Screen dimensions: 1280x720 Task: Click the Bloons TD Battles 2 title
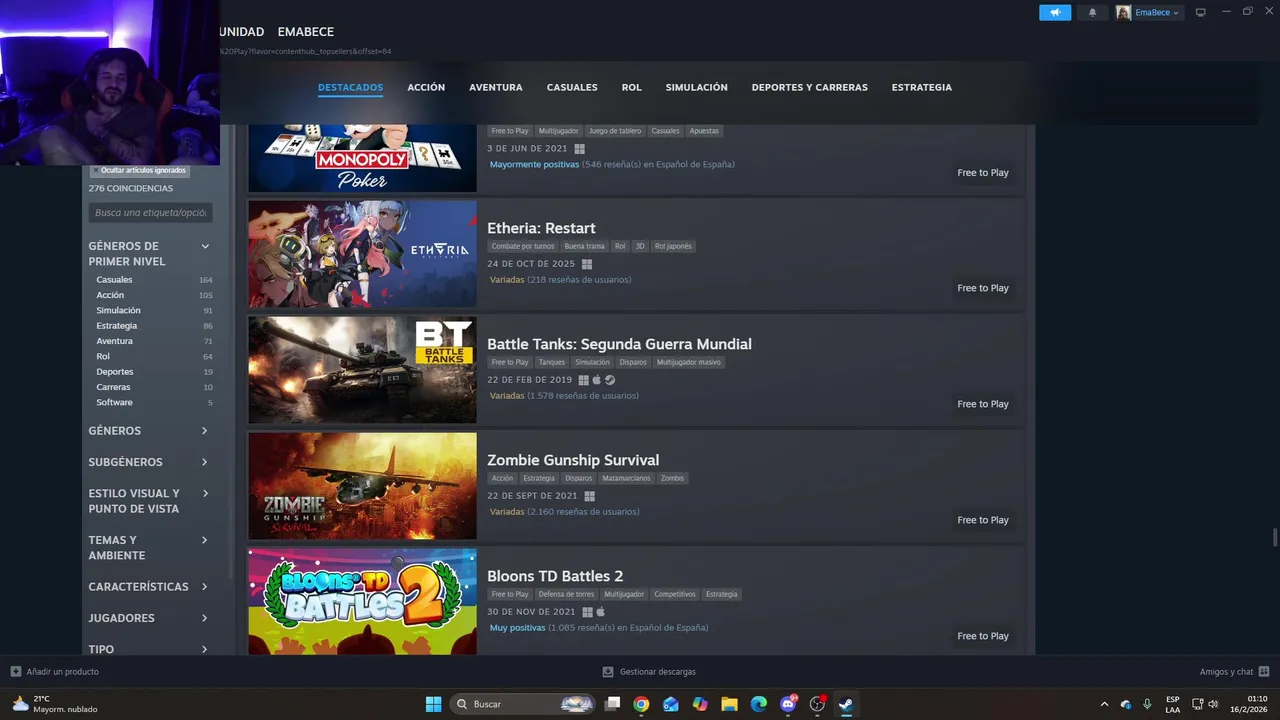[x=555, y=576]
